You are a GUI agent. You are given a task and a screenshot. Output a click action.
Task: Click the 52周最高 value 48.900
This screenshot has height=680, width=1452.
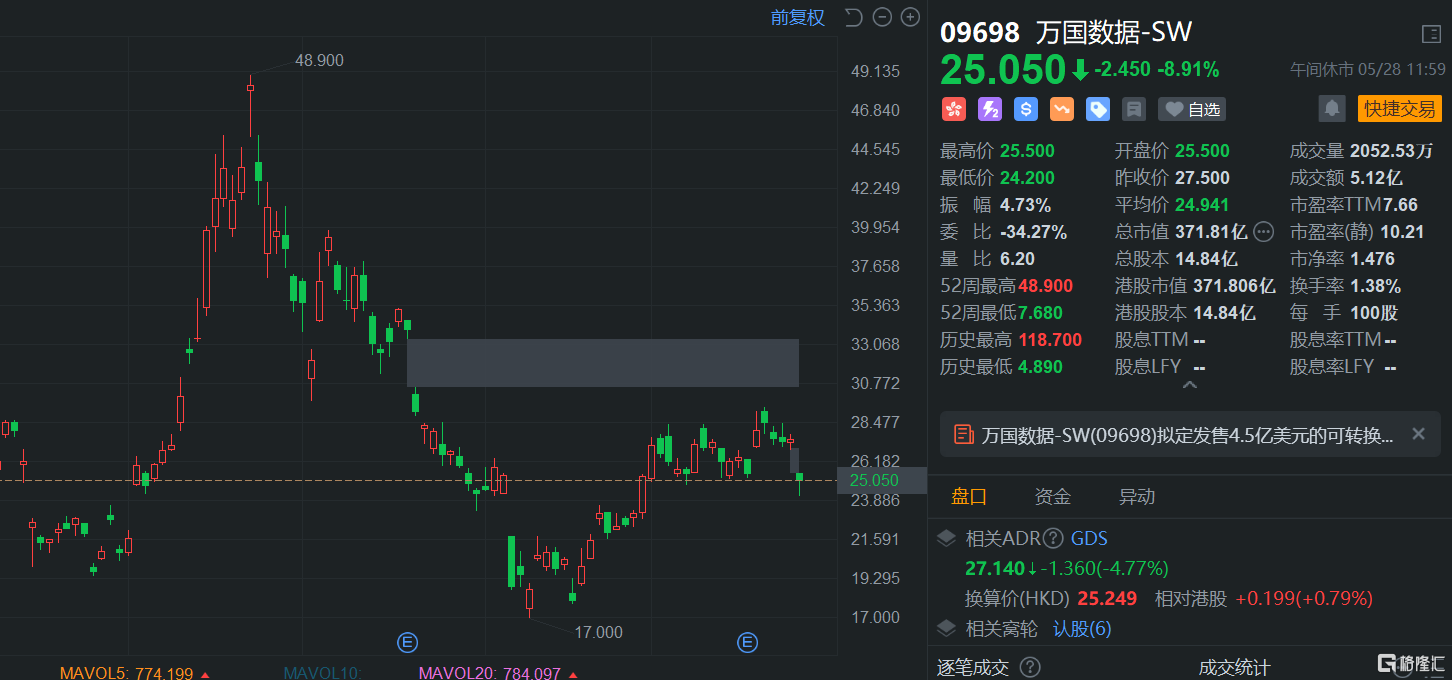click(1045, 286)
